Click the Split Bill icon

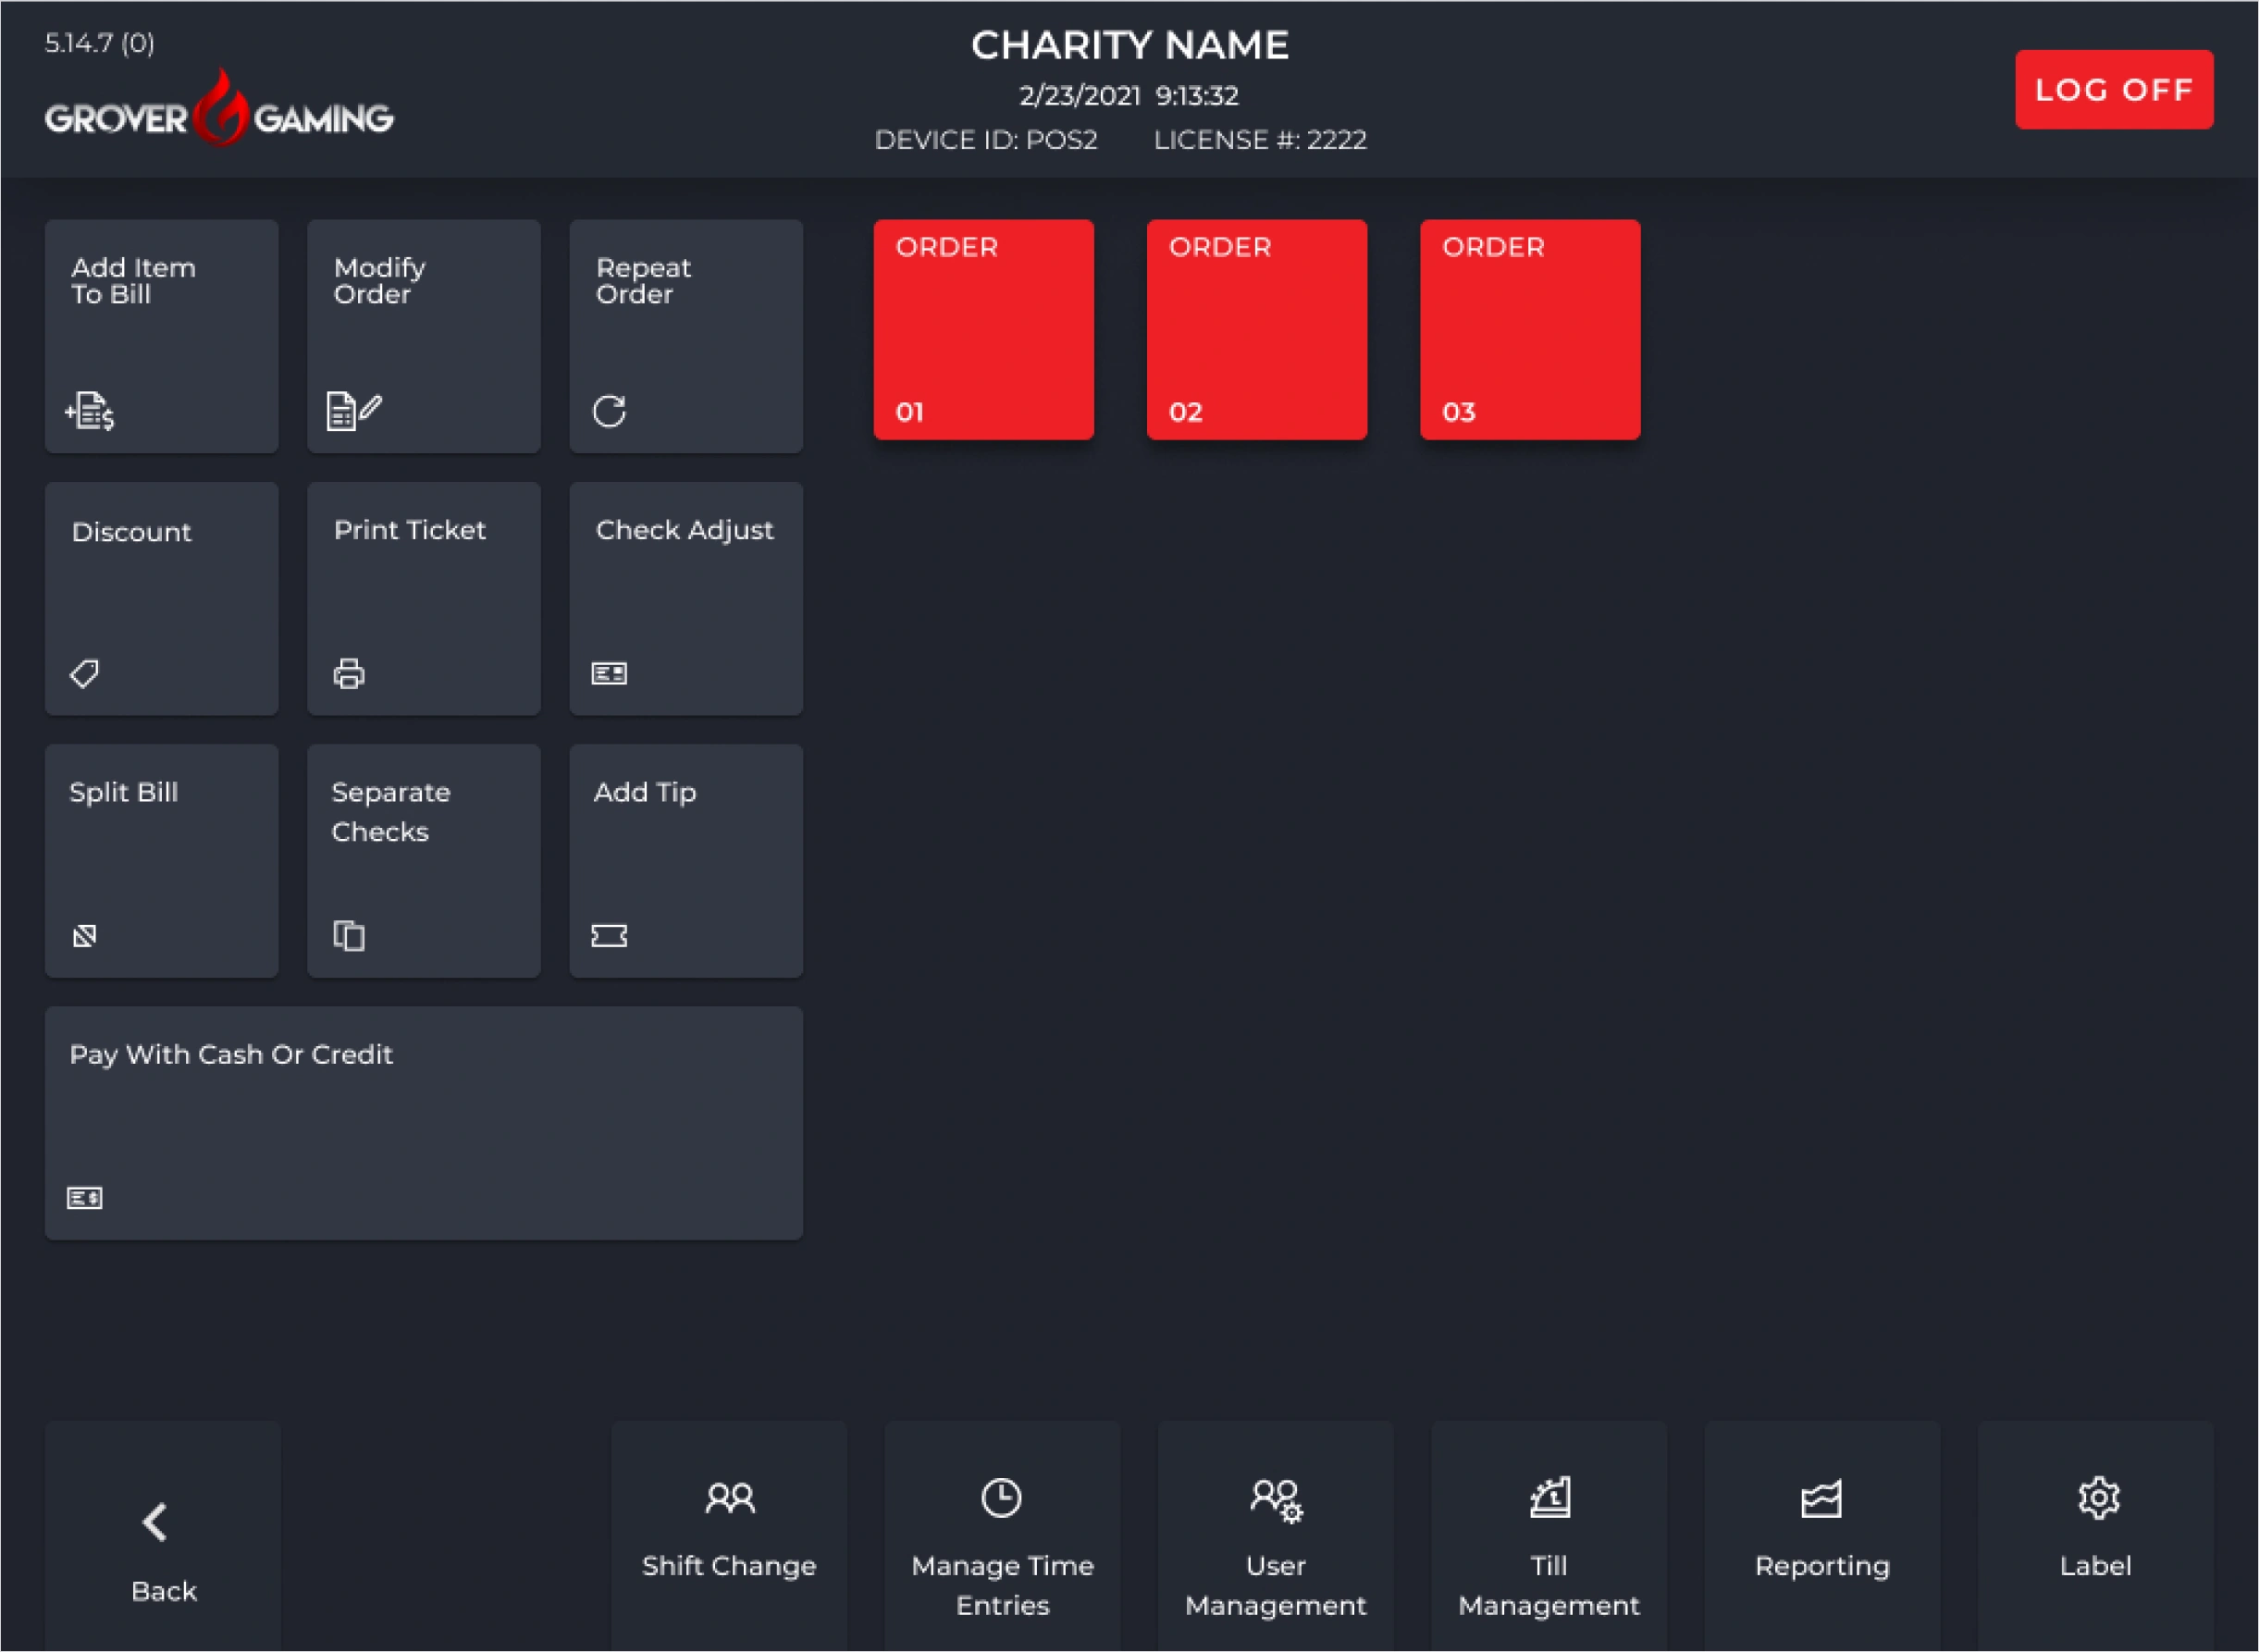click(84, 936)
